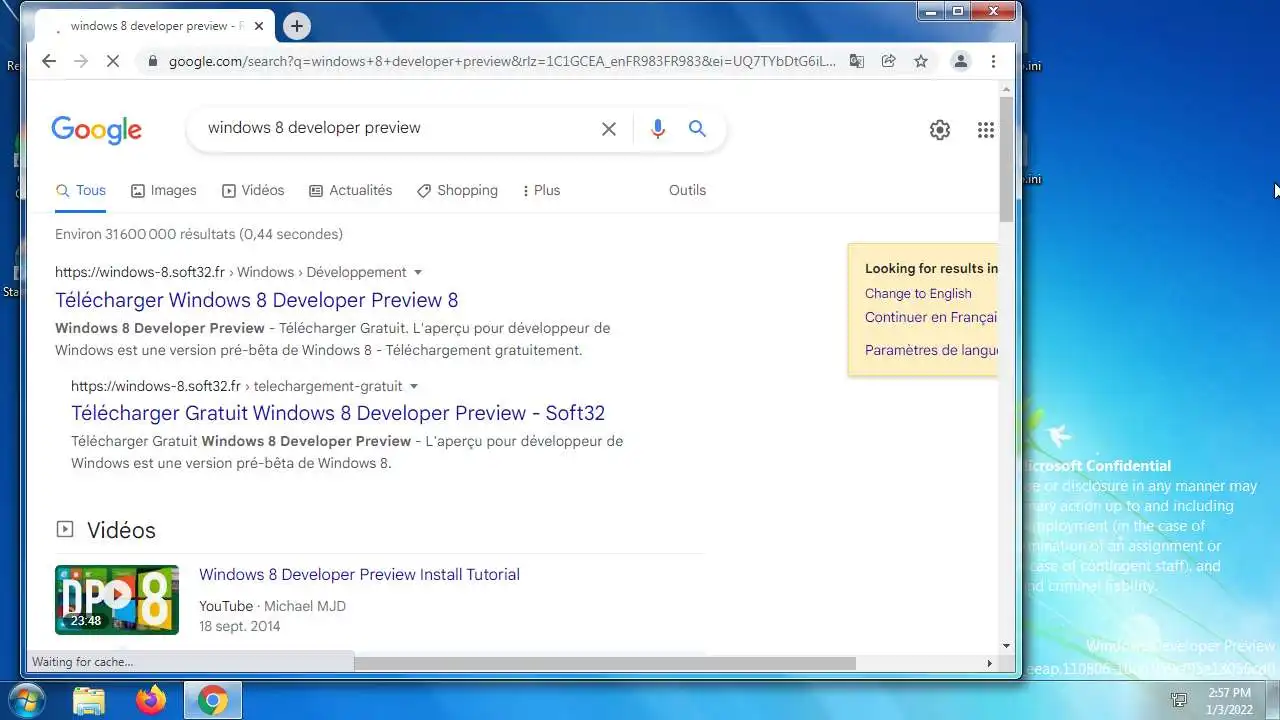Viewport: 1280px width, 720px height.
Task: Expand the Plus more menu
Action: coord(541,190)
